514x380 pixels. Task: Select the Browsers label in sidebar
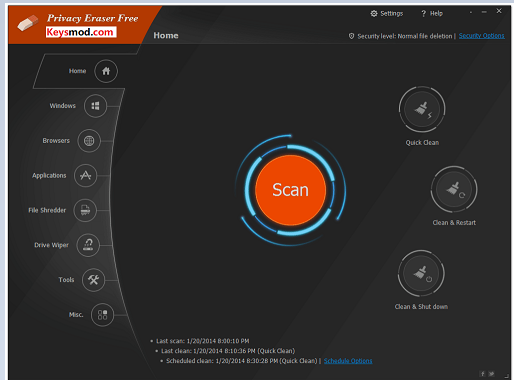click(56, 141)
